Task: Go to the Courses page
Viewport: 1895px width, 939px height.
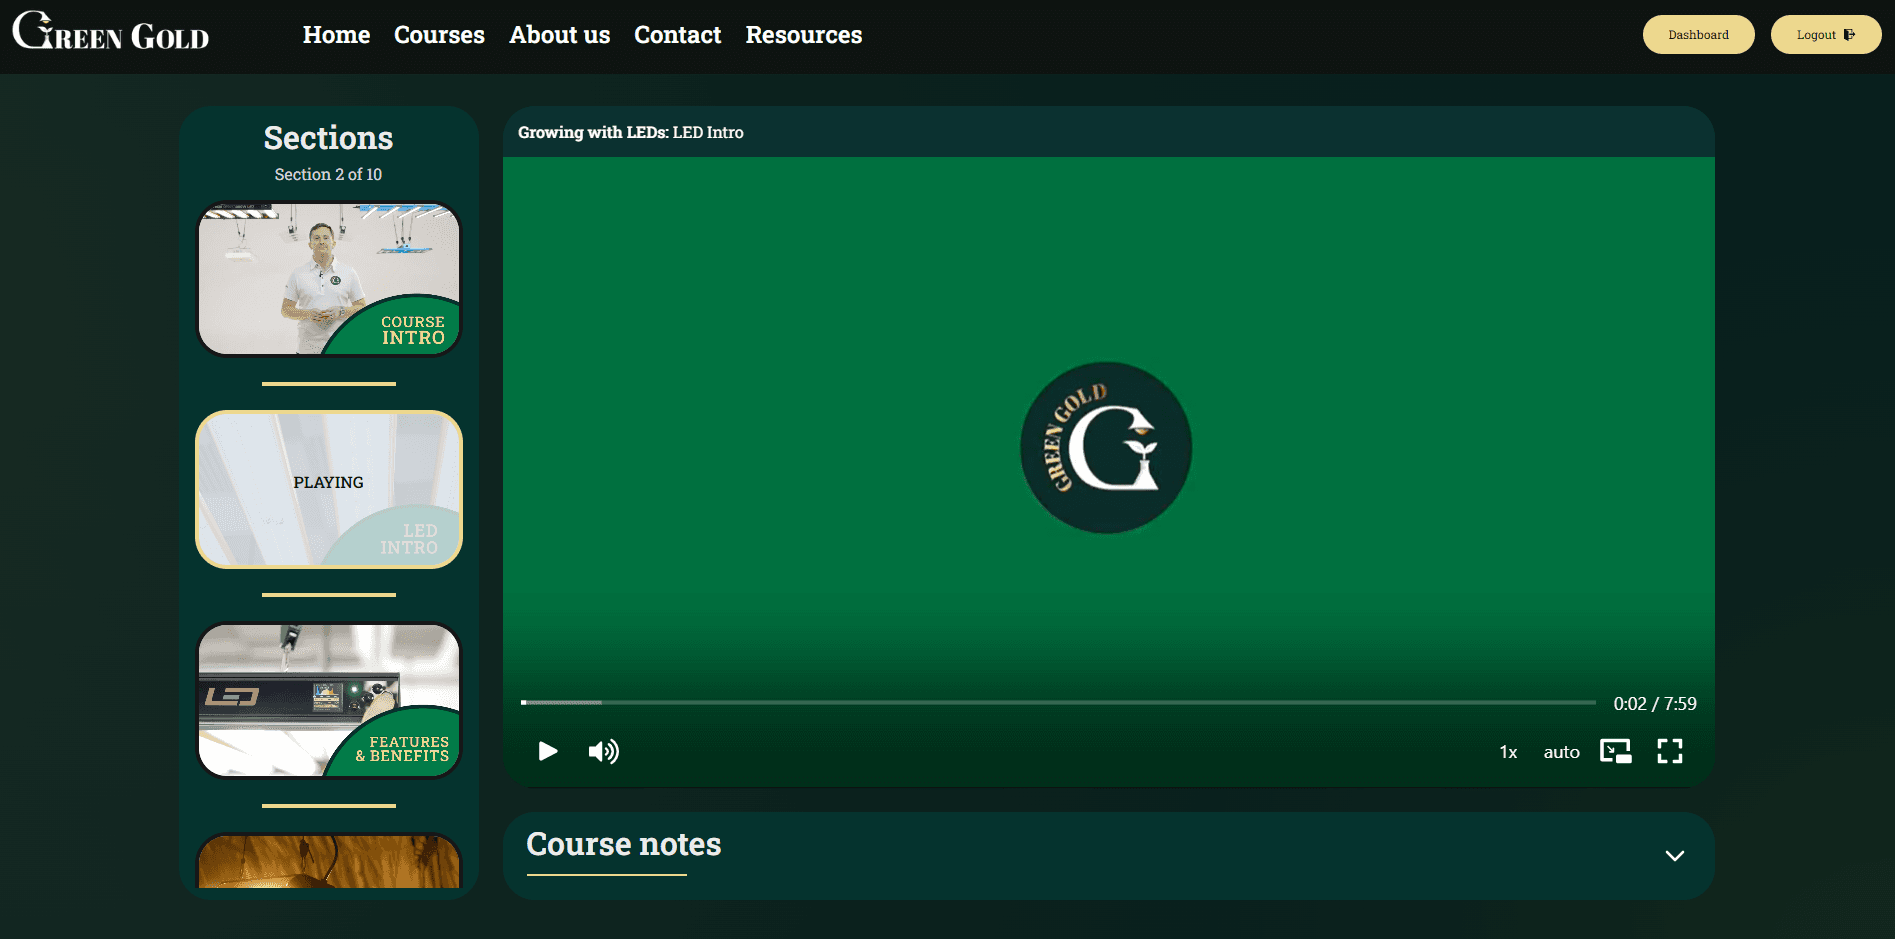Action: (439, 35)
